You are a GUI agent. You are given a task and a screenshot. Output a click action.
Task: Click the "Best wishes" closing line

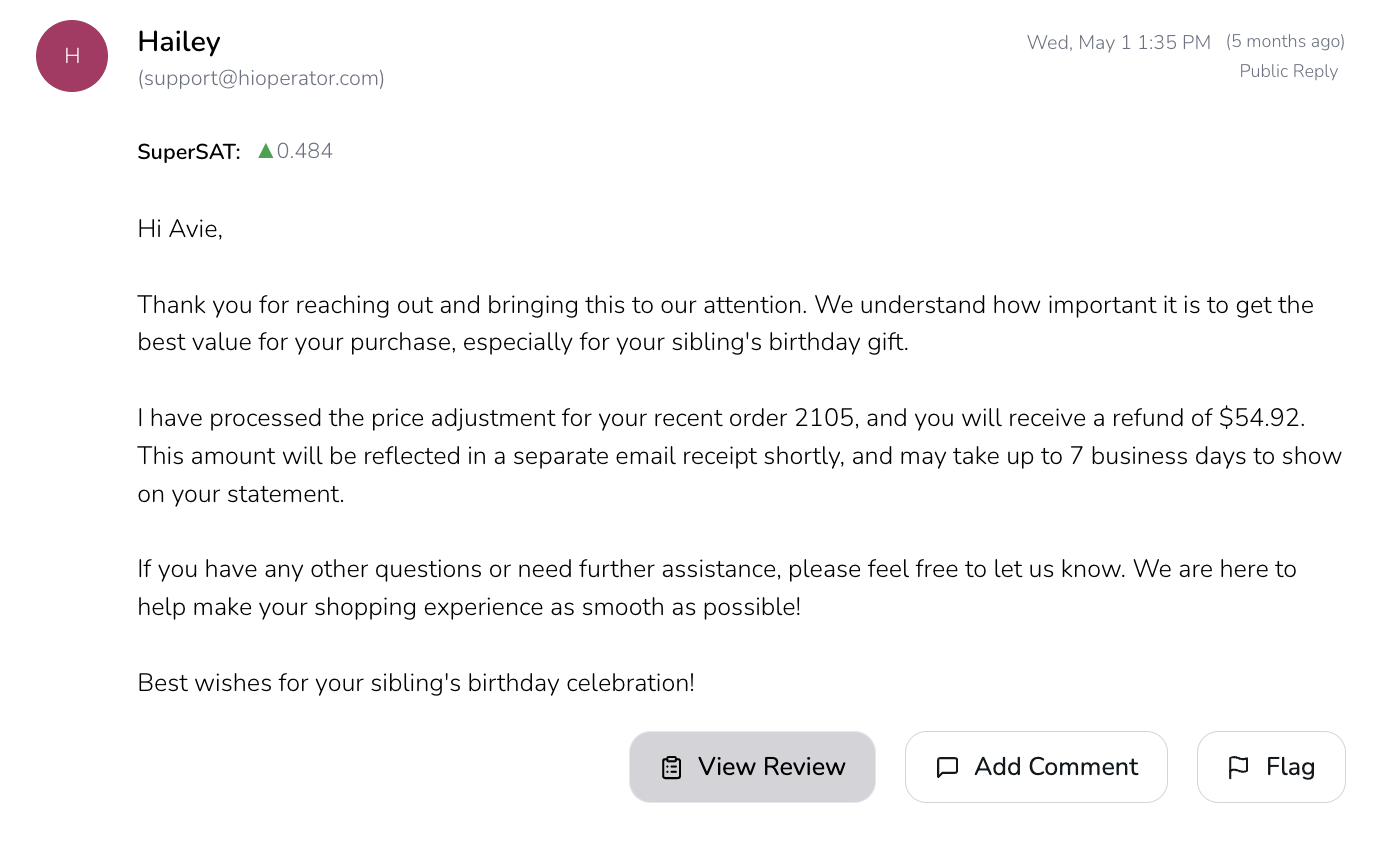coord(416,683)
